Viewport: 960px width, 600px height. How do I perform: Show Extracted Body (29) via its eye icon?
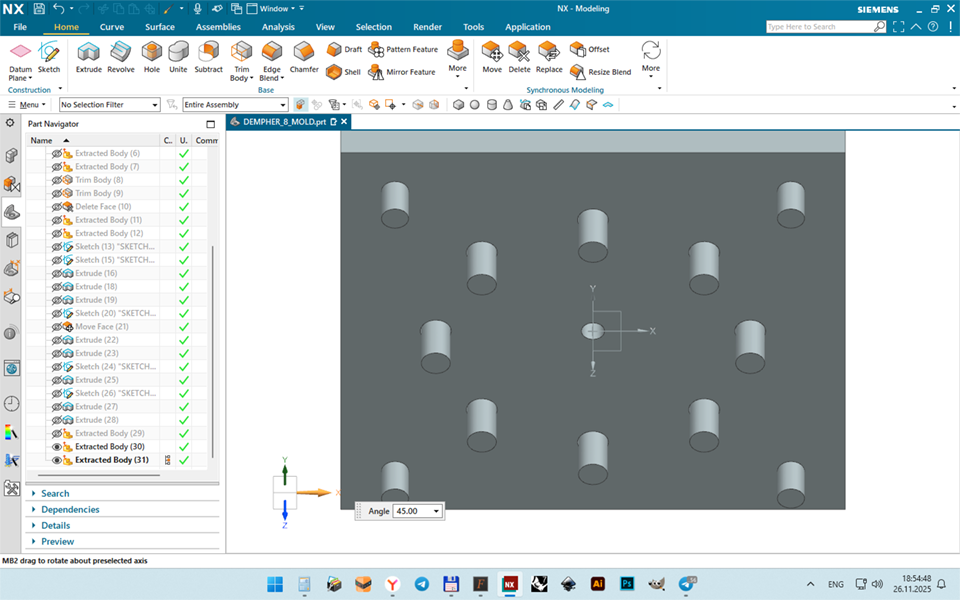click(57, 433)
